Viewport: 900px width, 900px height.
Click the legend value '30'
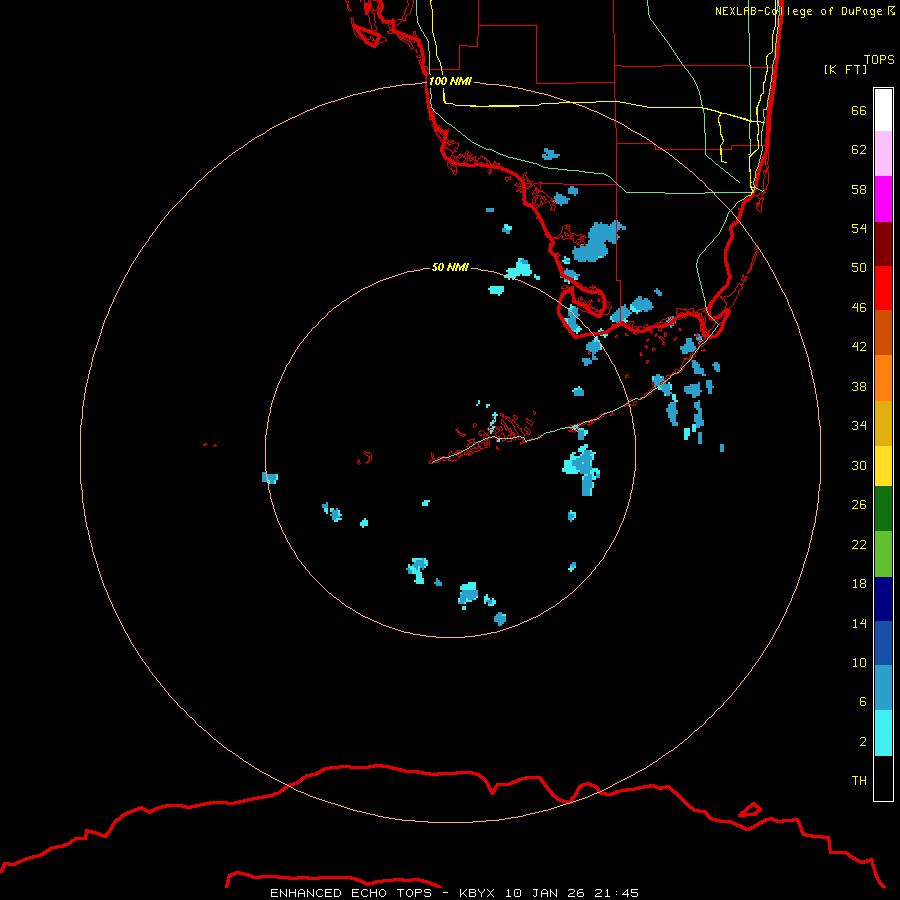tap(859, 465)
